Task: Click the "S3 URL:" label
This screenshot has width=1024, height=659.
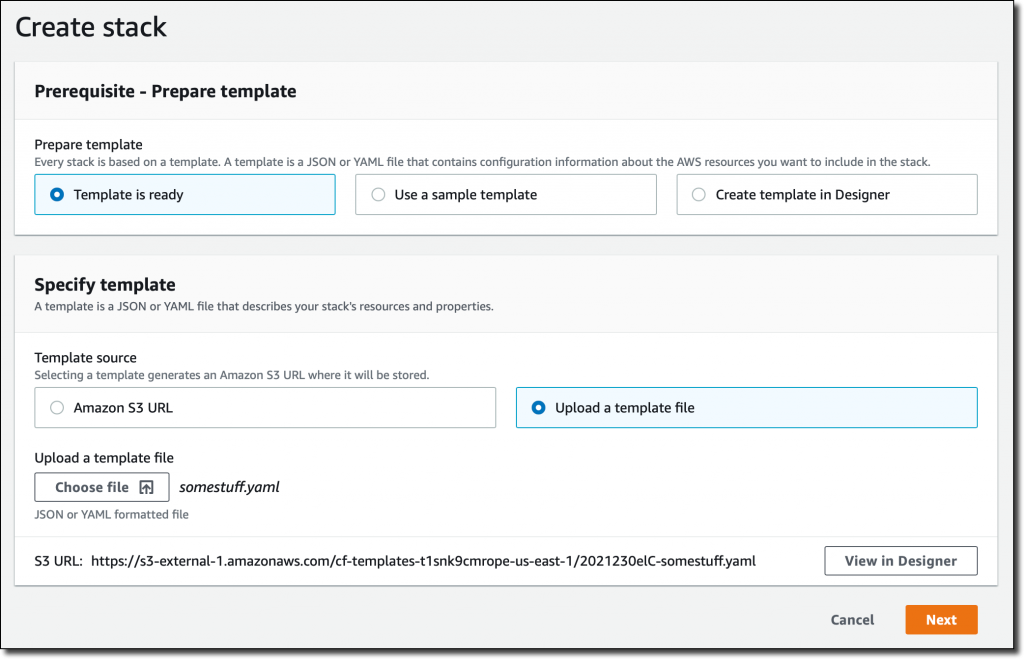Action: [x=58, y=561]
